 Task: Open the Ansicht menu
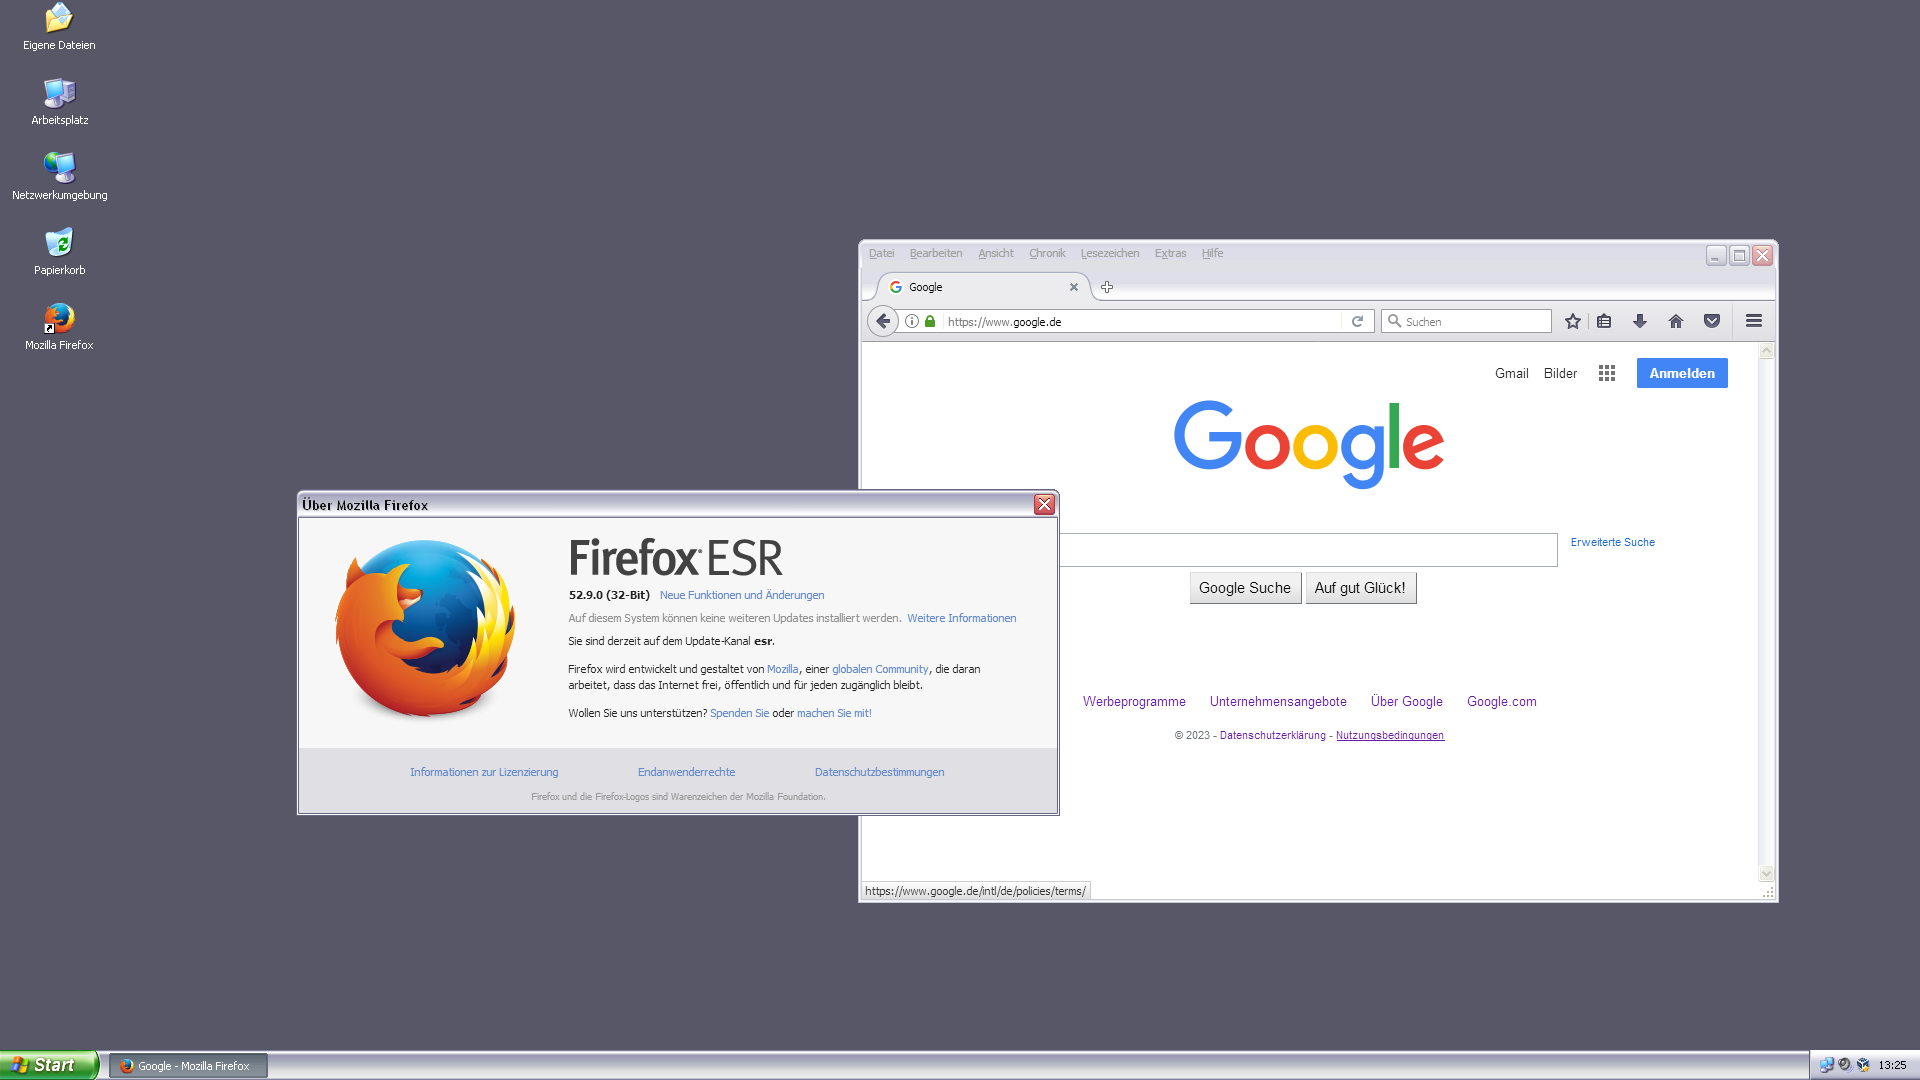click(x=996, y=253)
